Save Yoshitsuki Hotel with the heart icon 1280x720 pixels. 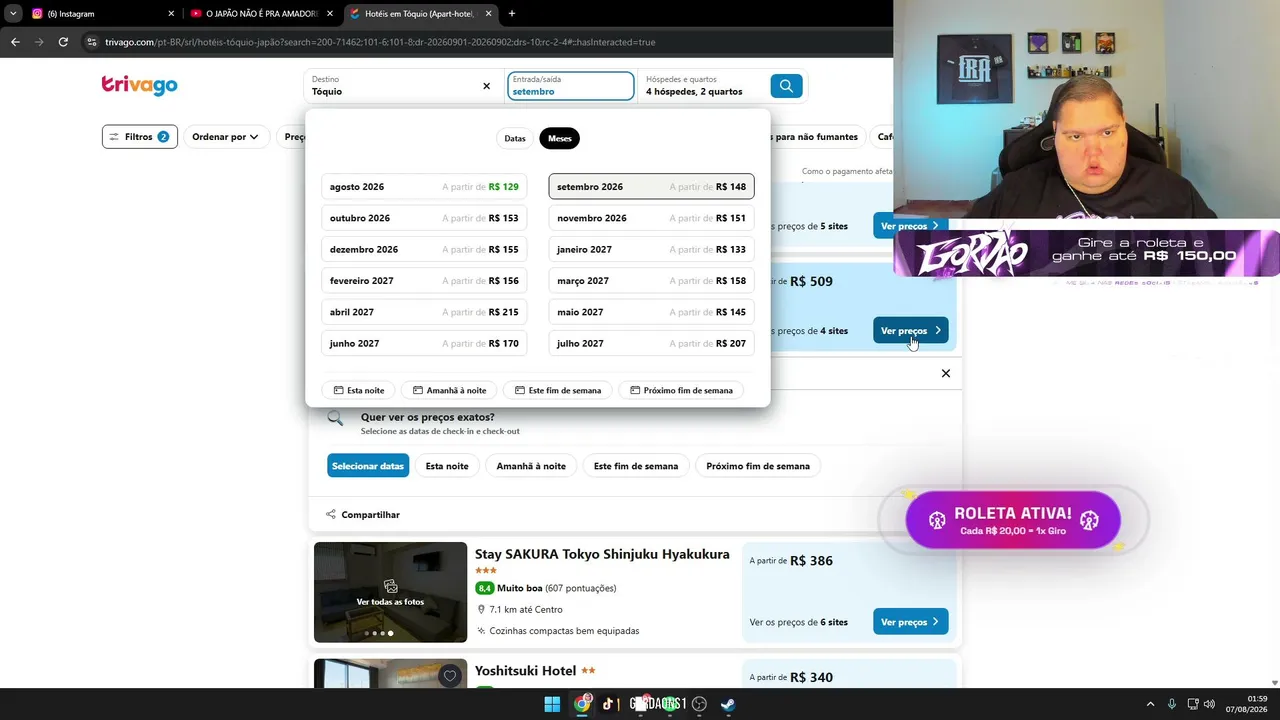point(450,676)
